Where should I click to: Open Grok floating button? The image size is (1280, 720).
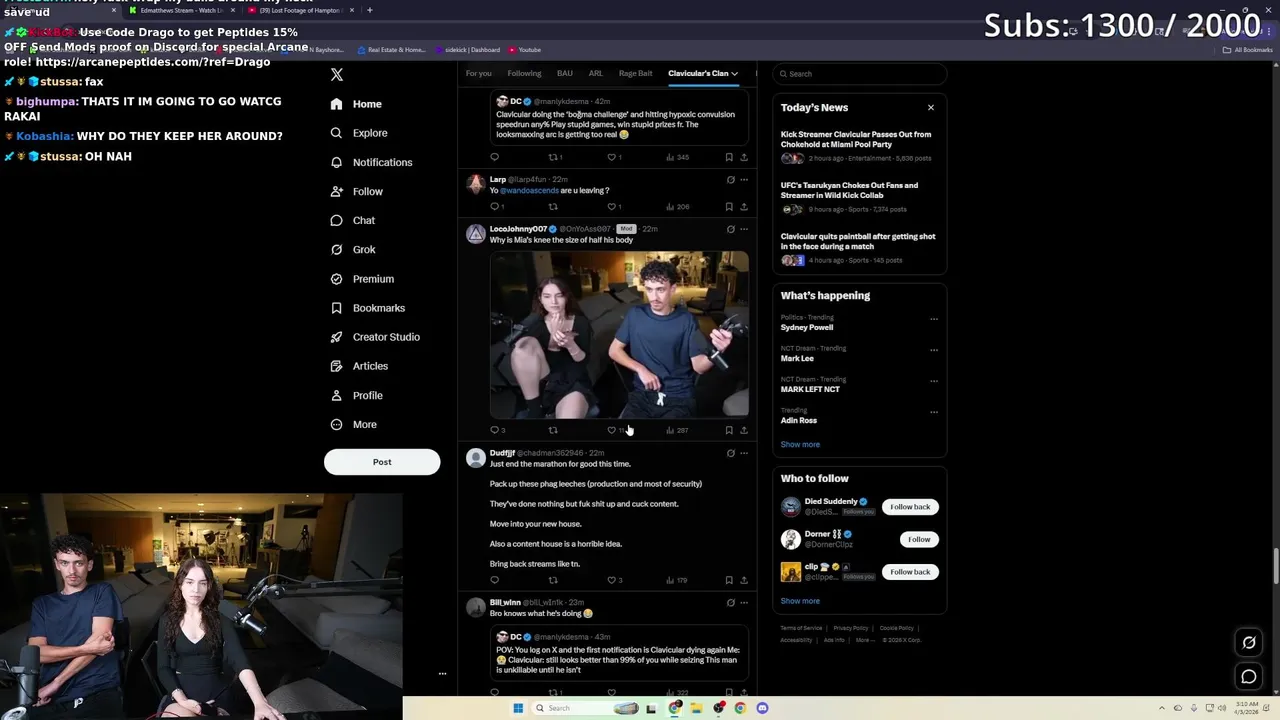(1249, 643)
